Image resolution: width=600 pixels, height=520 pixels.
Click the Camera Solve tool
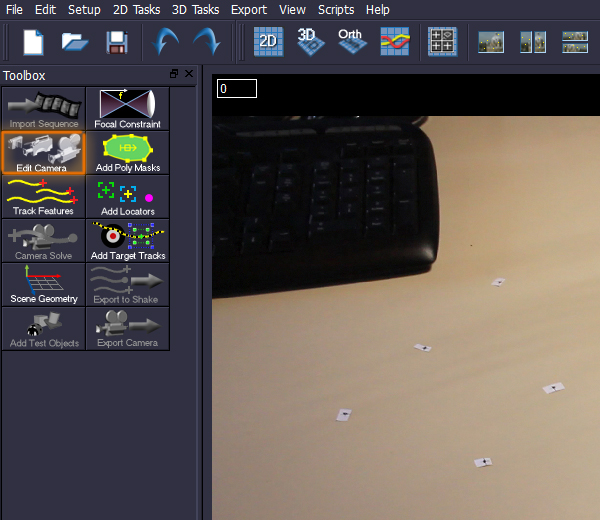pyautogui.click(x=44, y=241)
